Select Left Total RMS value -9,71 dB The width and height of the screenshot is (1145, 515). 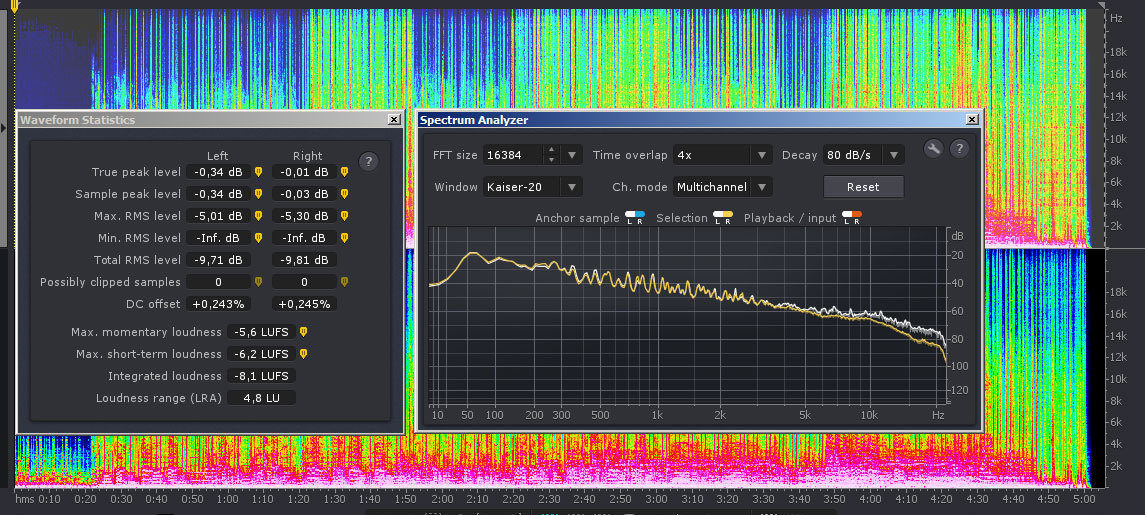(218, 260)
